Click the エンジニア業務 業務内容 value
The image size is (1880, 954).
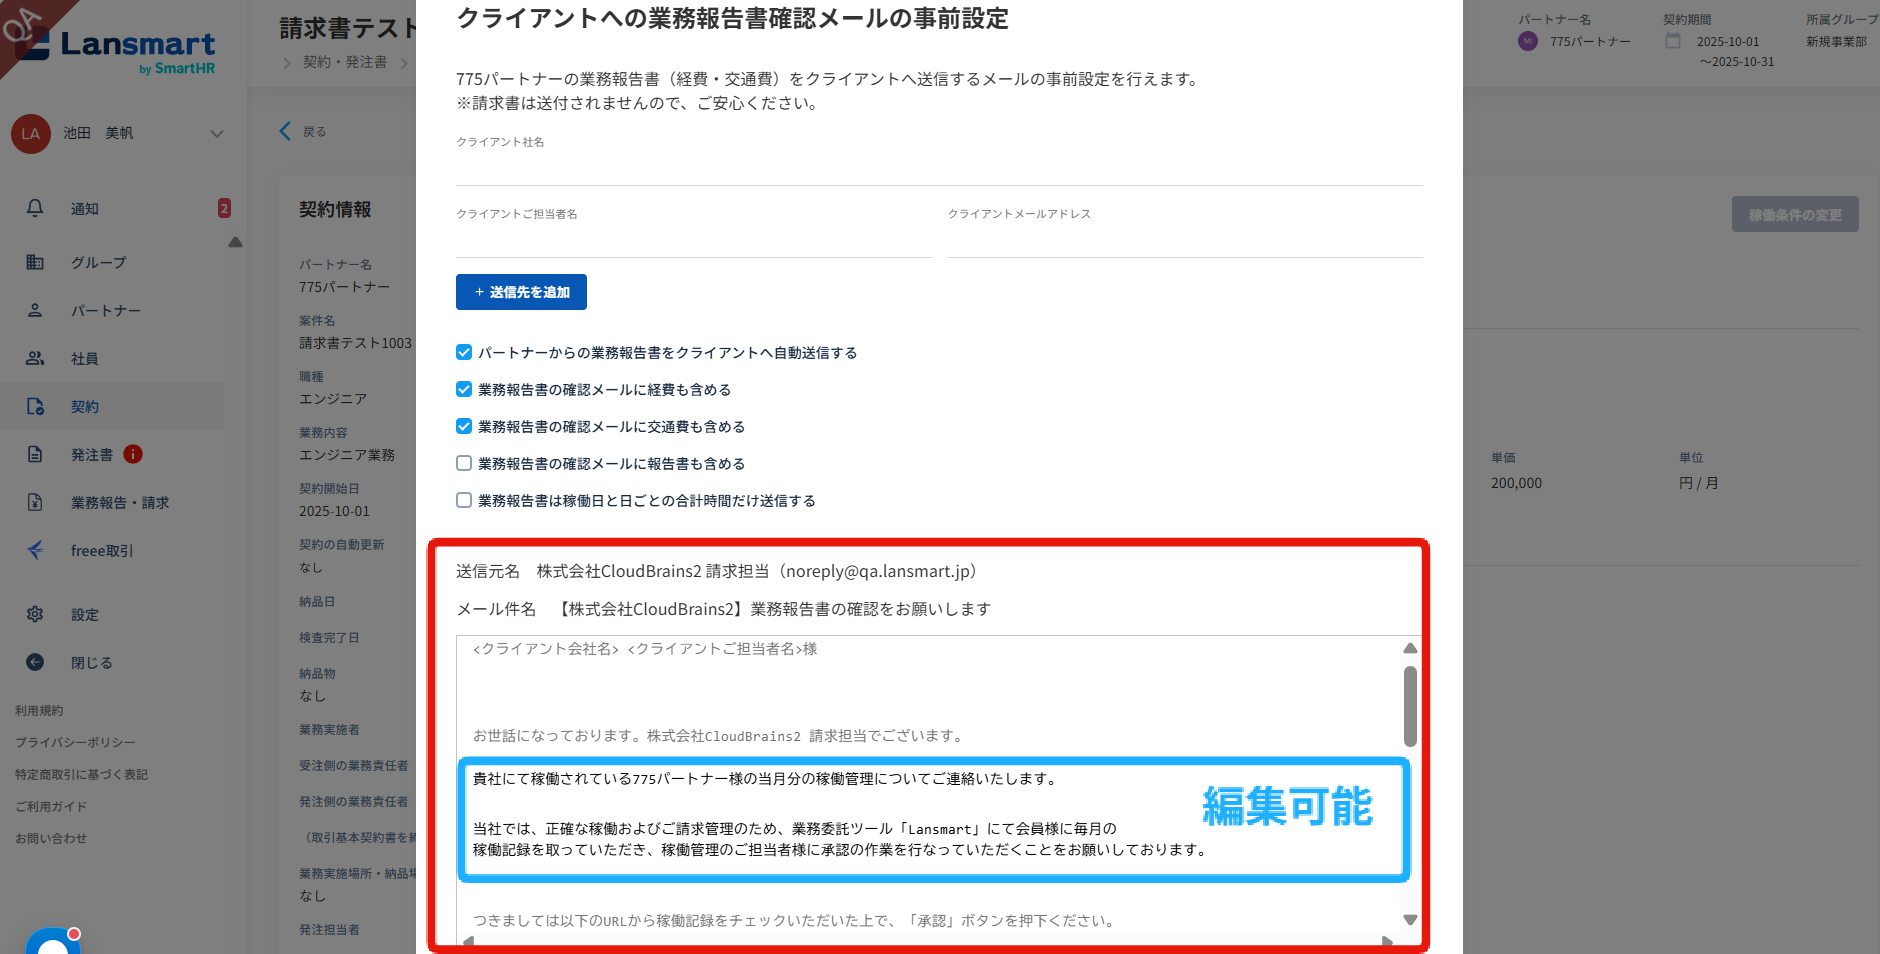pos(347,455)
